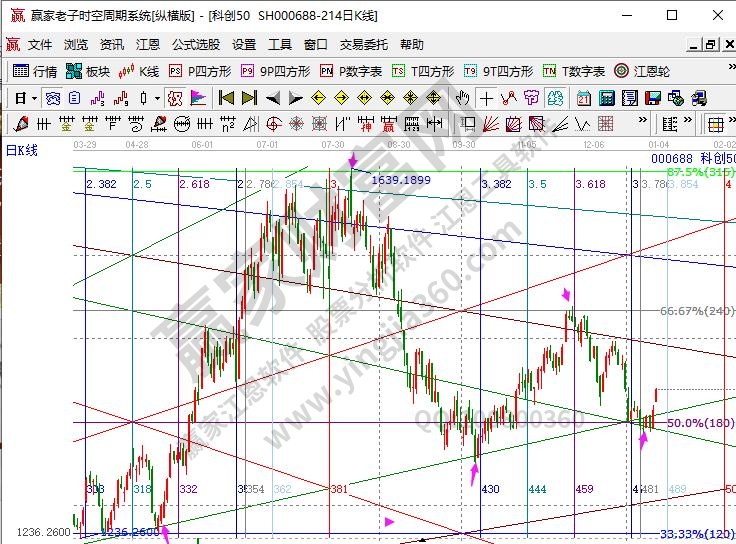Jump to first bar with skip-start icon
Image resolution: width=736 pixels, height=544 pixels.
(x=226, y=98)
